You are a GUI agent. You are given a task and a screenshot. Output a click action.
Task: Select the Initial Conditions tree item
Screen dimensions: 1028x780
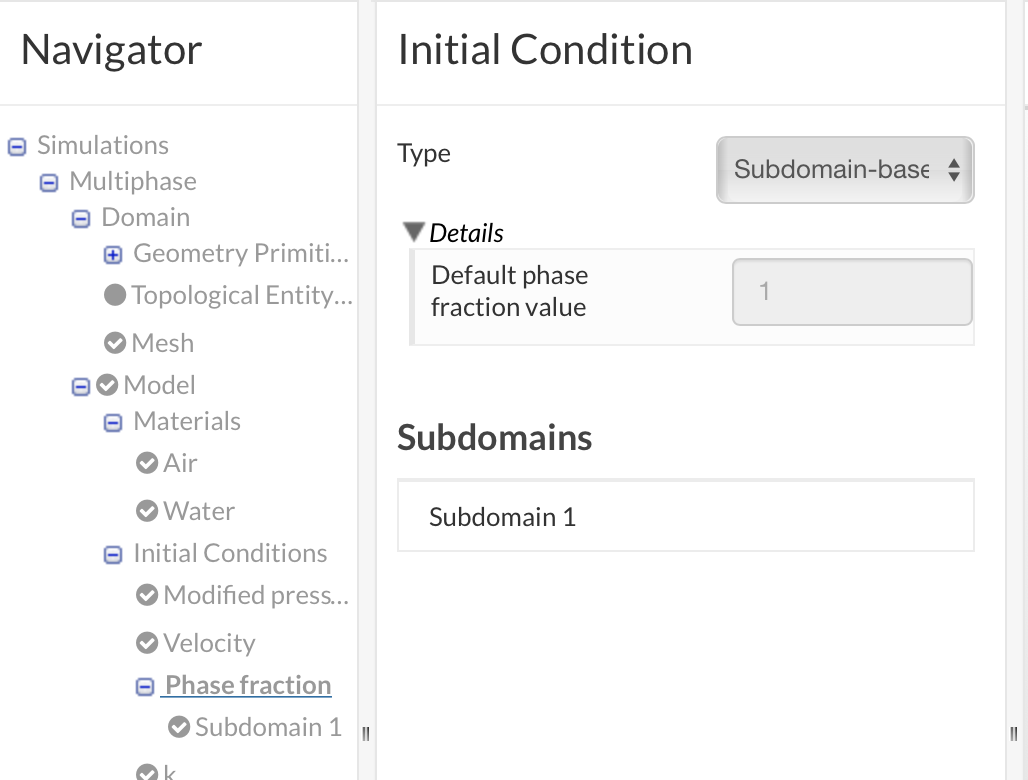(x=230, y=554)
